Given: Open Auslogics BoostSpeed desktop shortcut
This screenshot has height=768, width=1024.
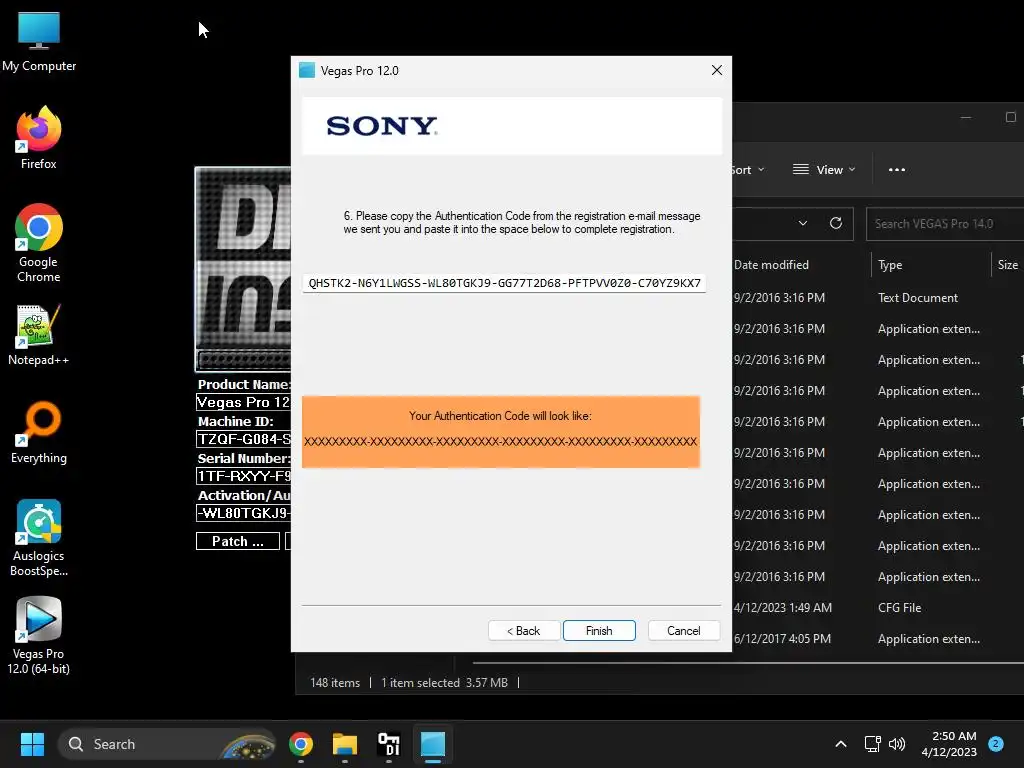Looking at the screenshot, I should (x=39, y=538).
